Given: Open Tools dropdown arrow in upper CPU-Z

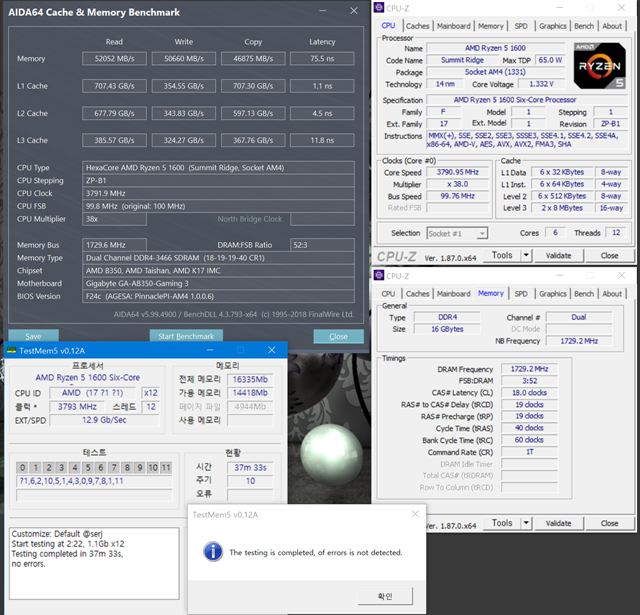Looking at the screenshot, I should [526, 255].
